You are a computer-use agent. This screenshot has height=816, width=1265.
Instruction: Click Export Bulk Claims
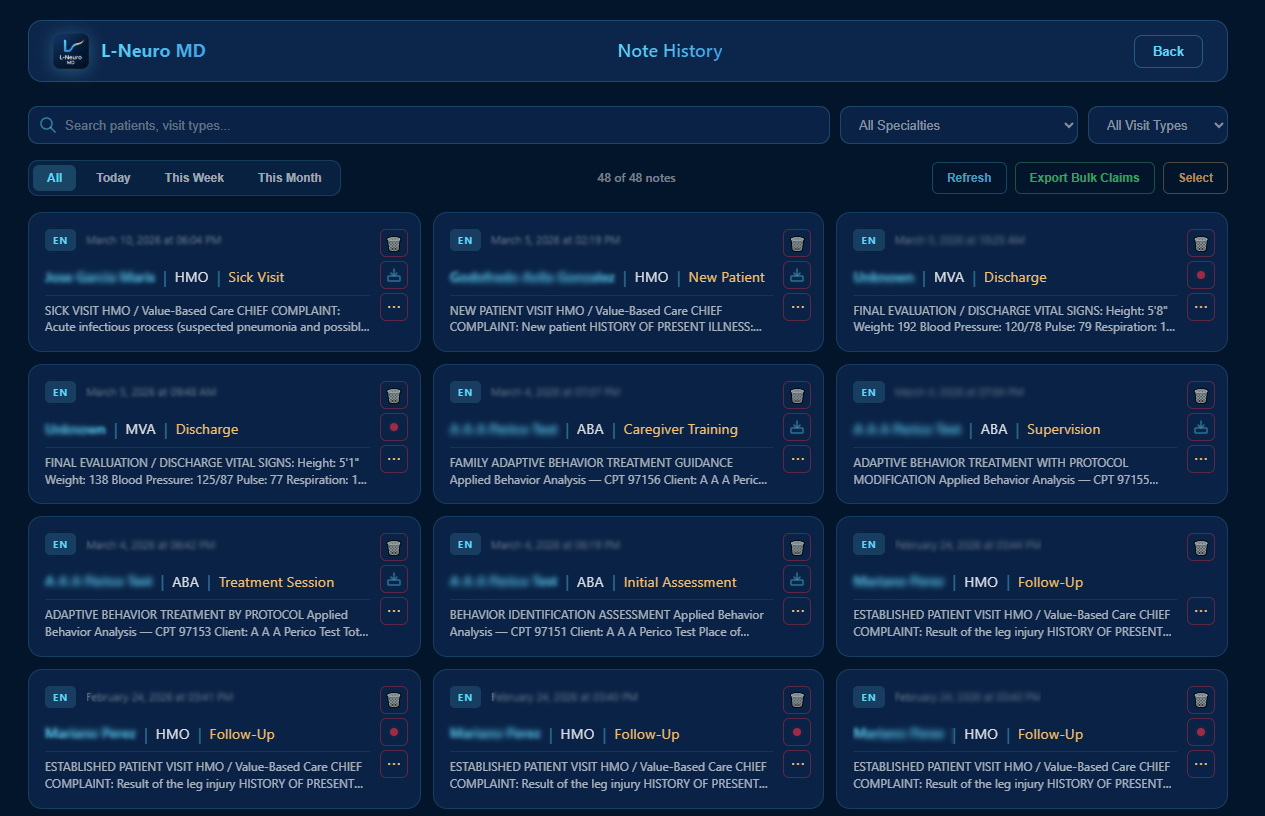[1084, 177]
